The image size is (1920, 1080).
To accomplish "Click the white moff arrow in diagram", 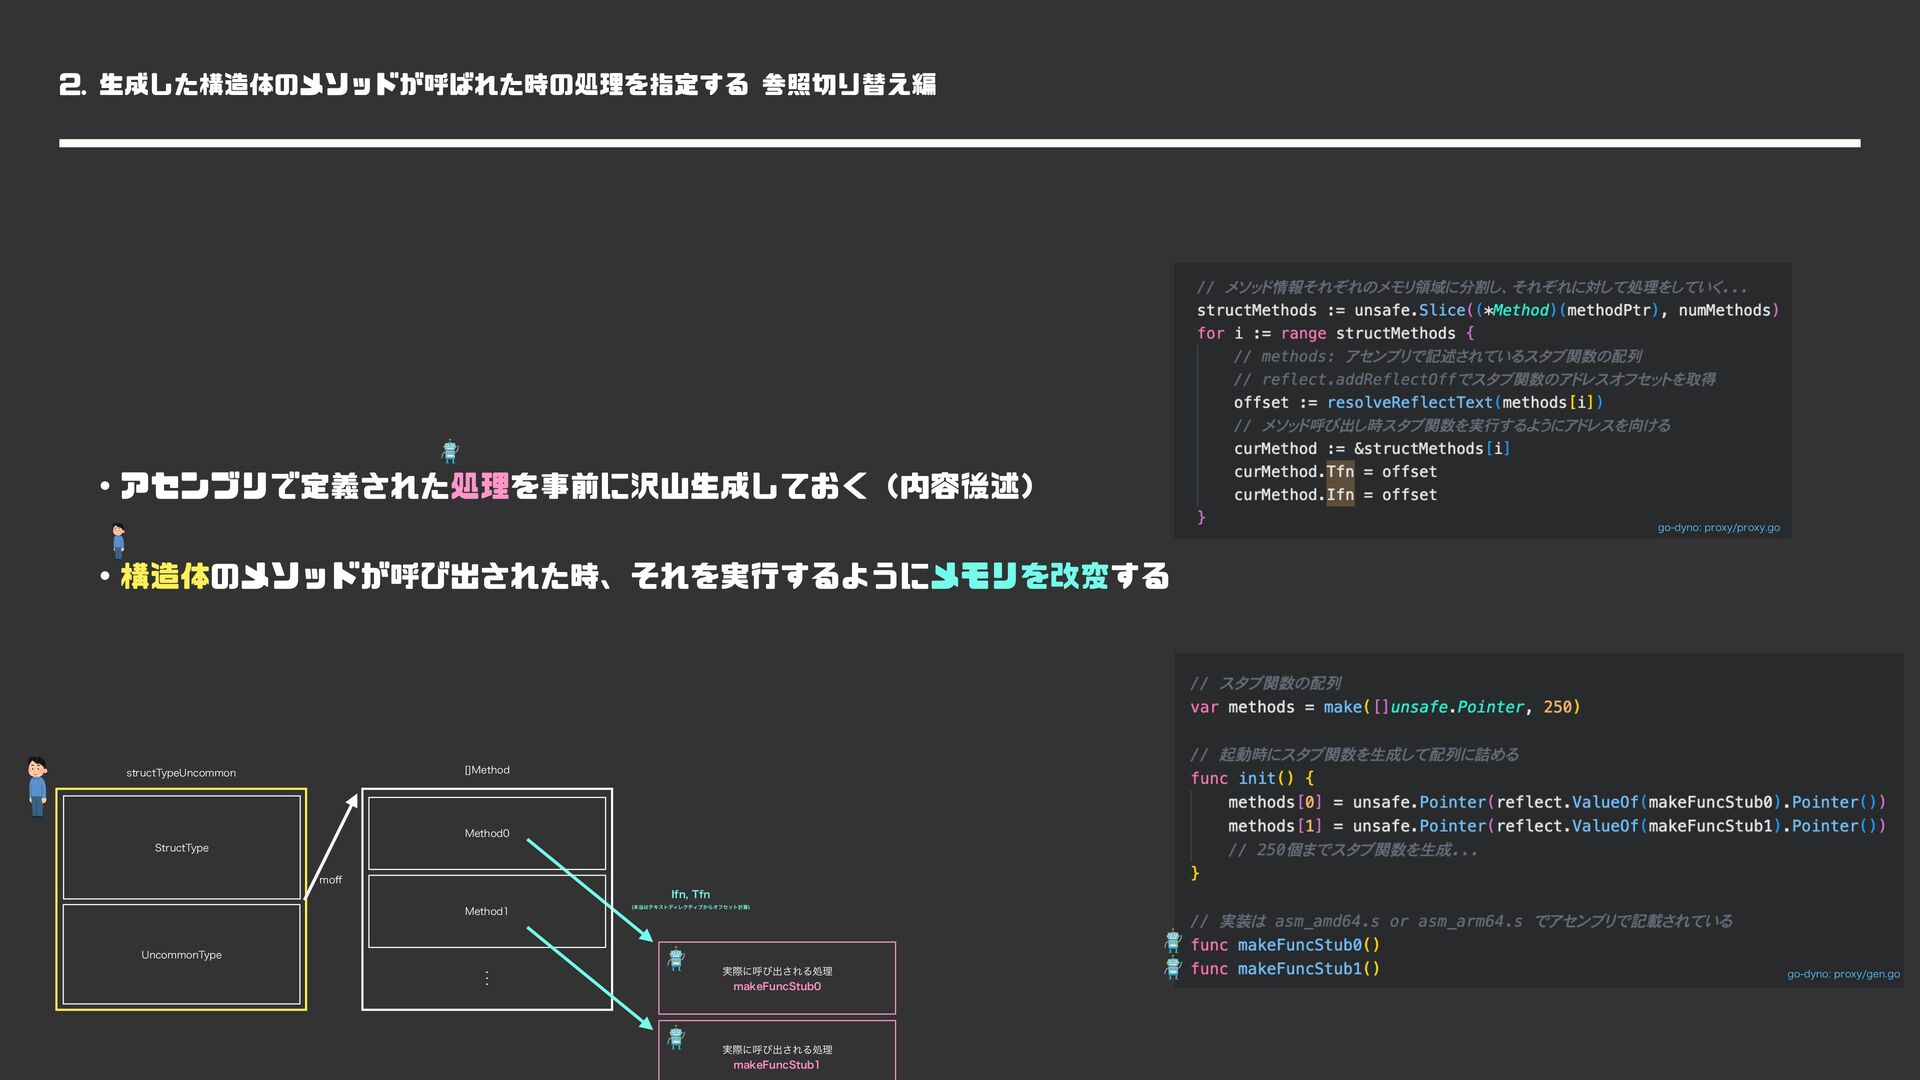I will pos(331,845).
